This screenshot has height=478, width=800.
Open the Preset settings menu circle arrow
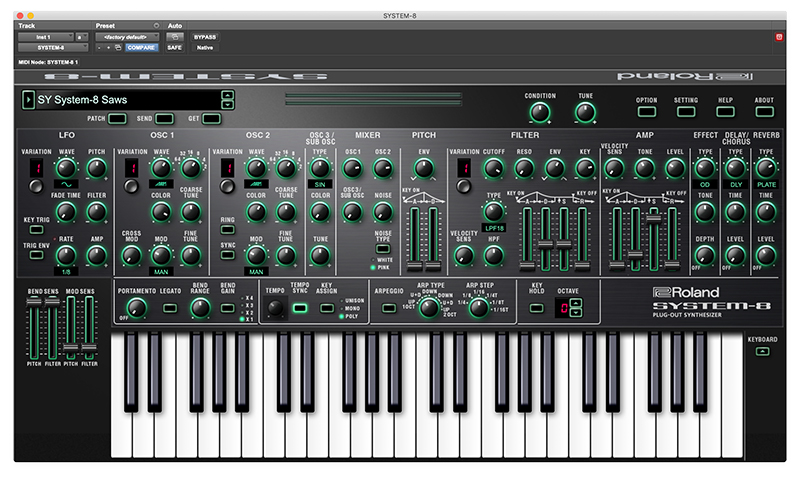[156, 26]
